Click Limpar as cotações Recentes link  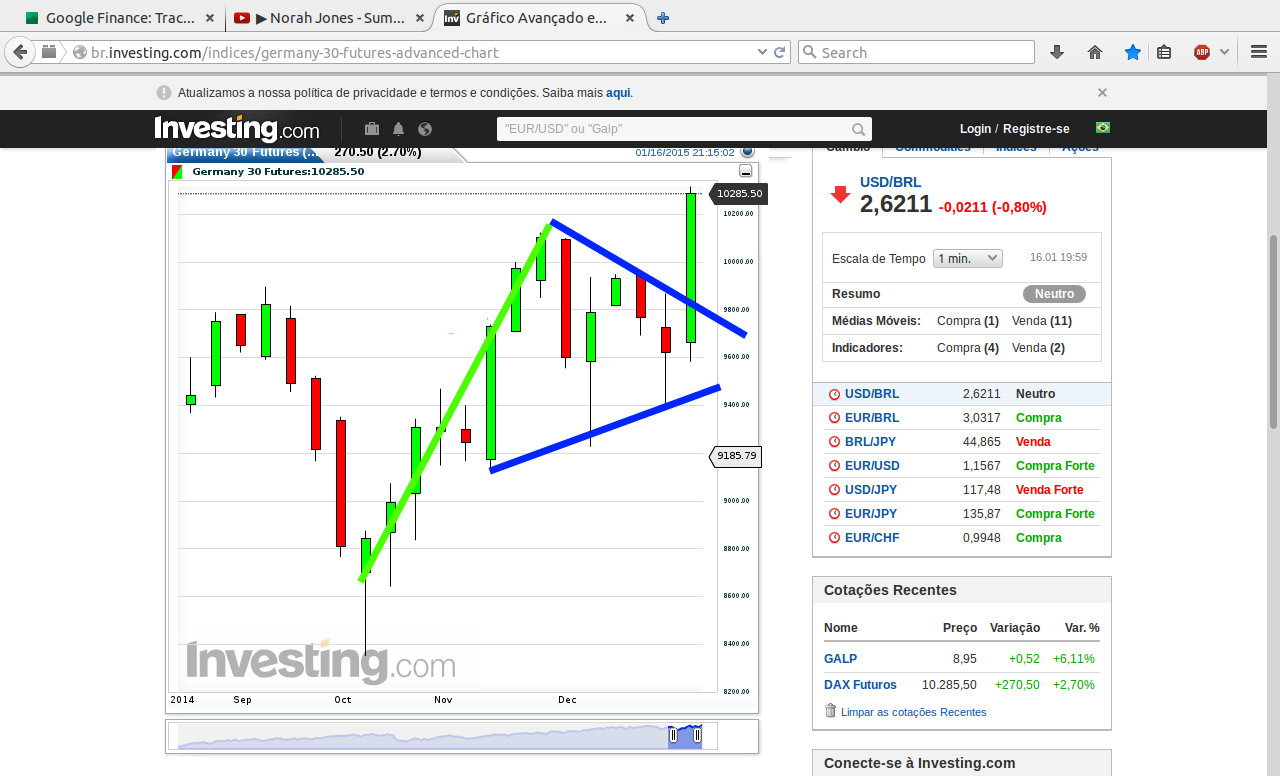click(913, 712)
